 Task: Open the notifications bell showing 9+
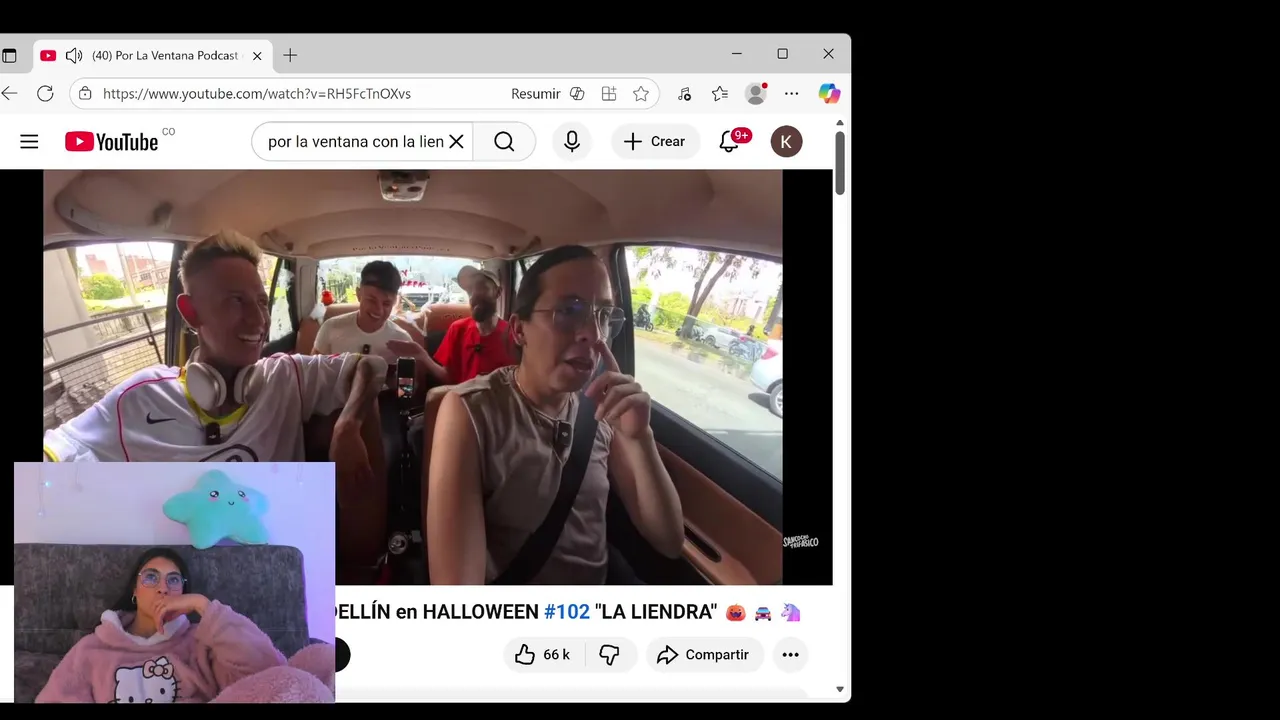(729, 142)
